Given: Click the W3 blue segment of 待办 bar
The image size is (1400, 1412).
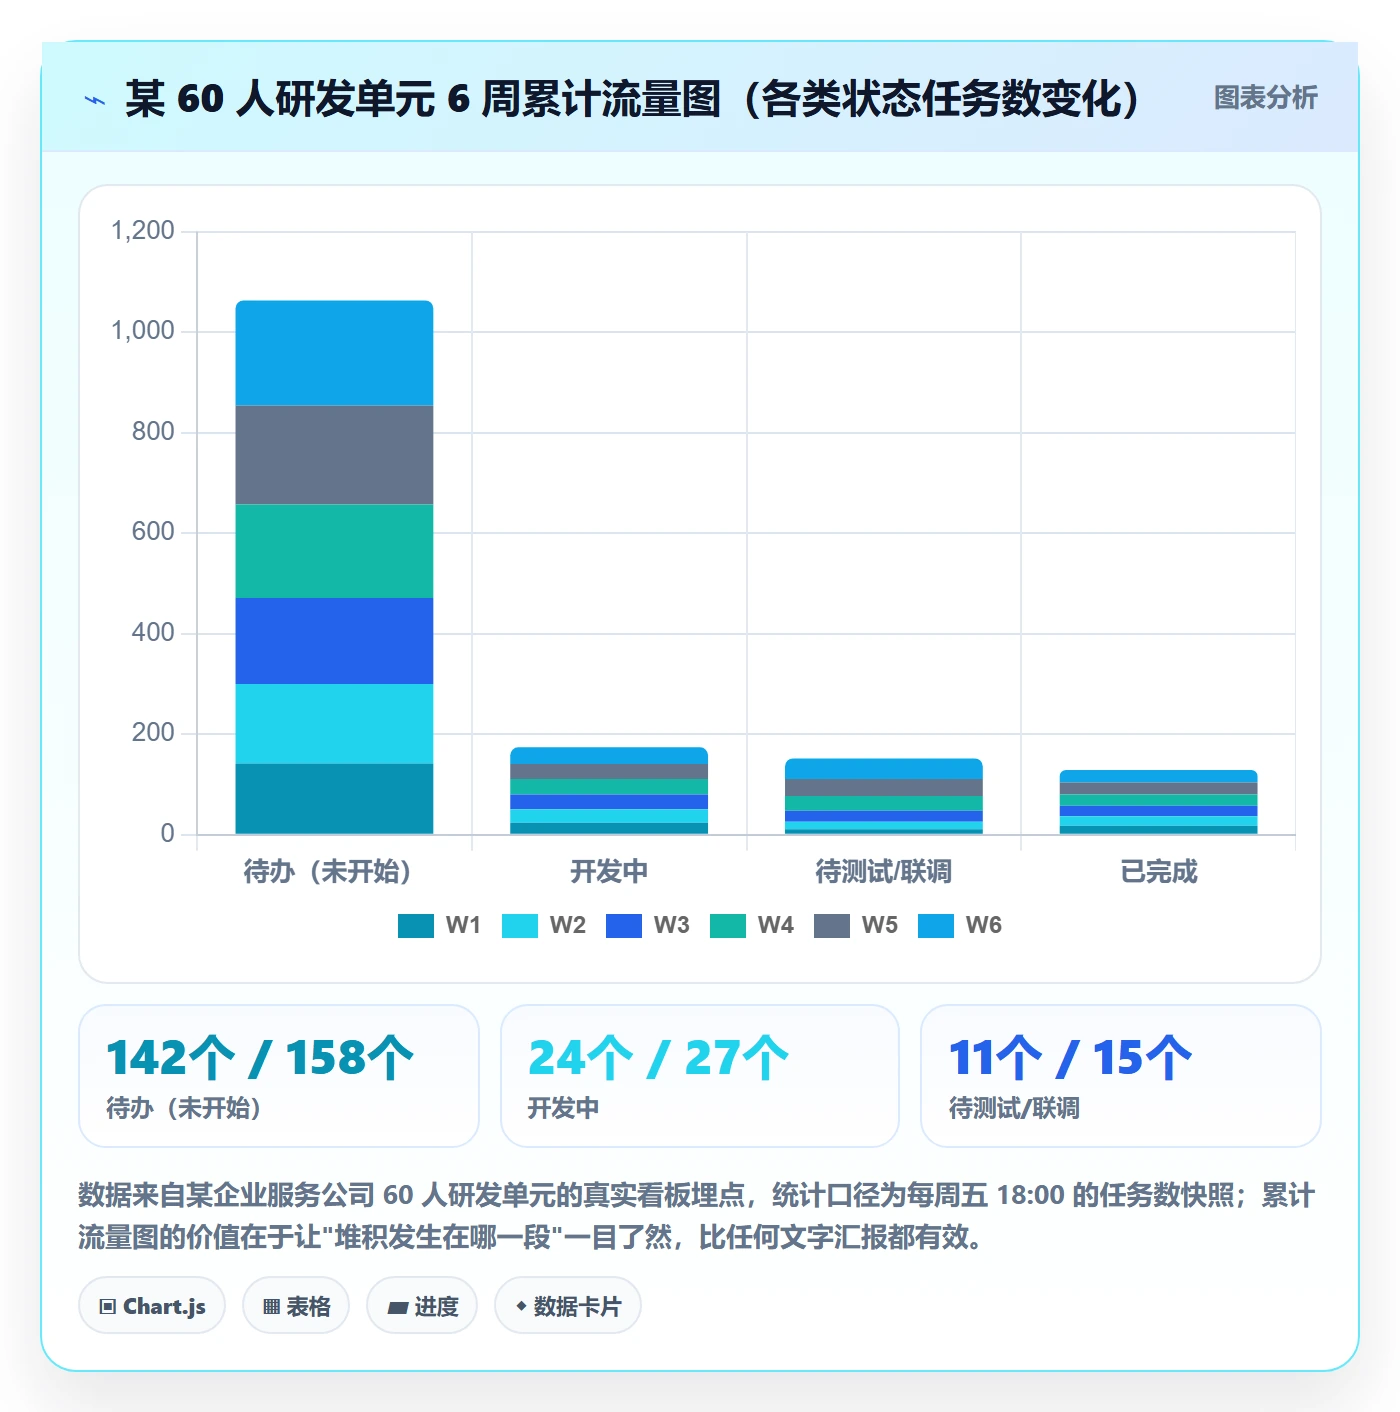Looking at the screenshot, I should [x=334, y=641].
